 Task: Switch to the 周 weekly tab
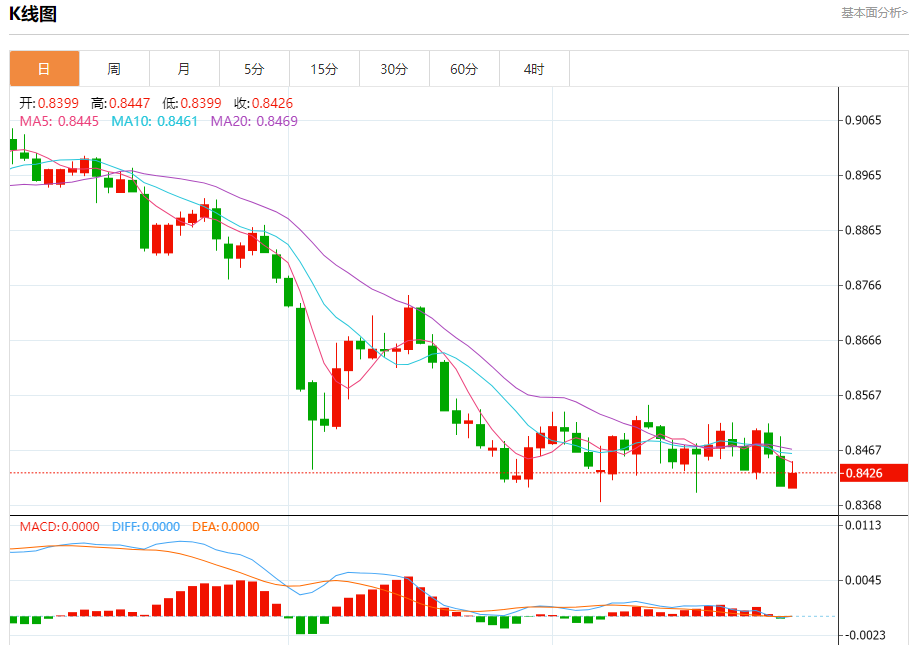(x=114, y=69)
